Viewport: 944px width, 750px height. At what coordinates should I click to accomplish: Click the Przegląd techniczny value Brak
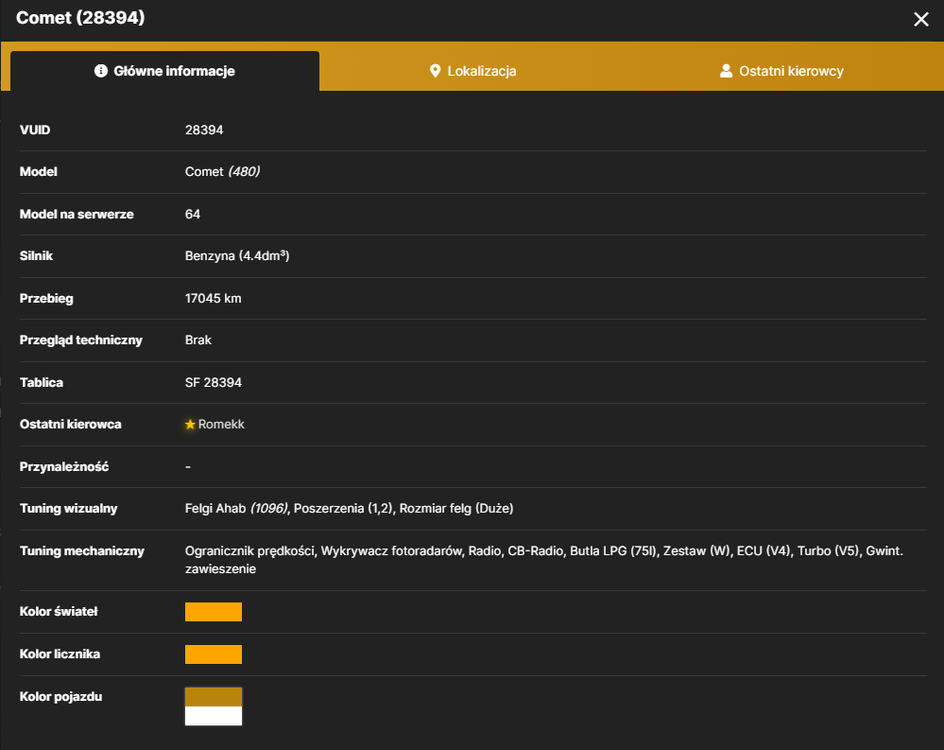pos(198,340)
